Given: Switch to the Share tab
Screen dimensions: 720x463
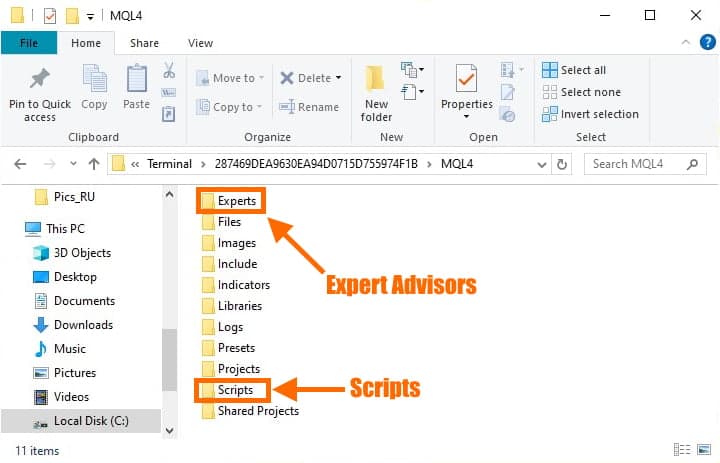Looking at the screenshot, I should coord(144,43).
